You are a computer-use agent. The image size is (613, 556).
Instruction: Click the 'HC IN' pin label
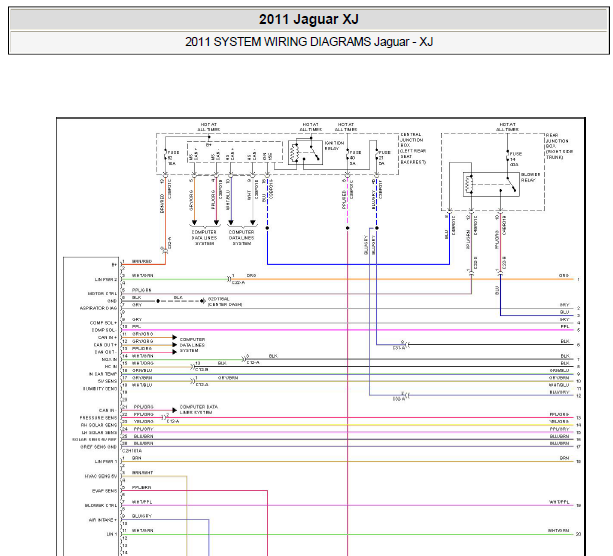[111, 366]
